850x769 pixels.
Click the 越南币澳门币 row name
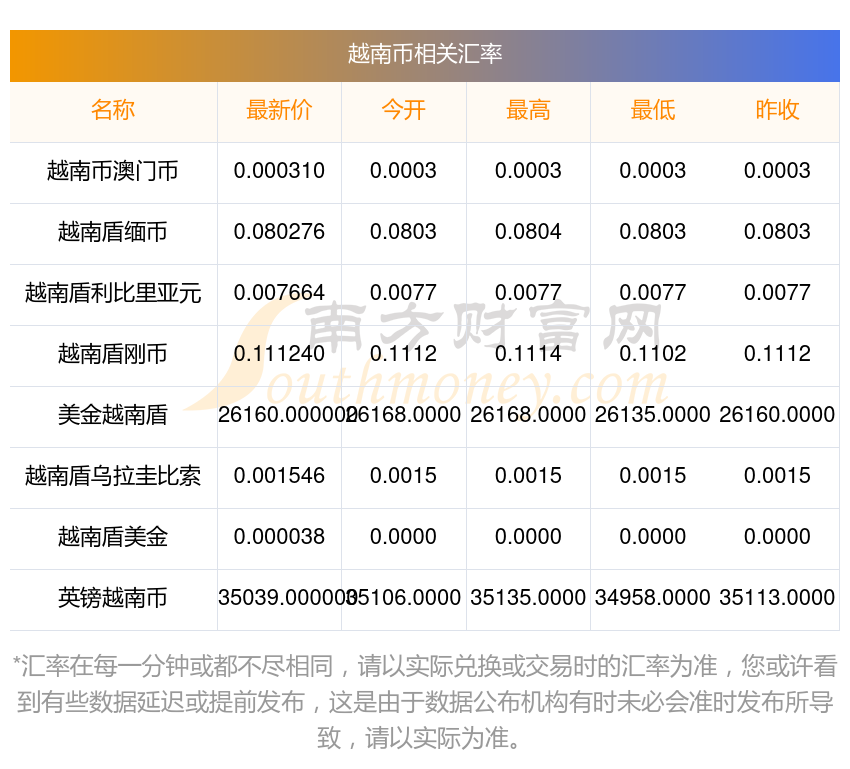(113, 171)
